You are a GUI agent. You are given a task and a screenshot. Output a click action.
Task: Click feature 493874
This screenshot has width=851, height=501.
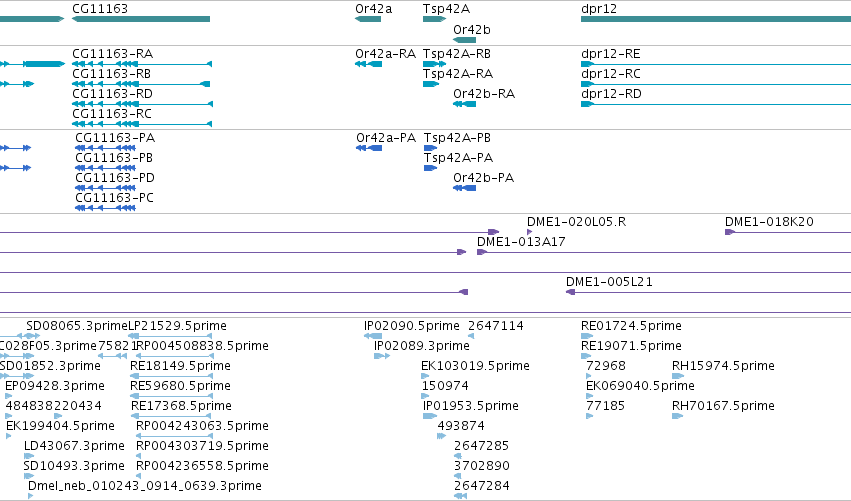[x=461, y=426]
